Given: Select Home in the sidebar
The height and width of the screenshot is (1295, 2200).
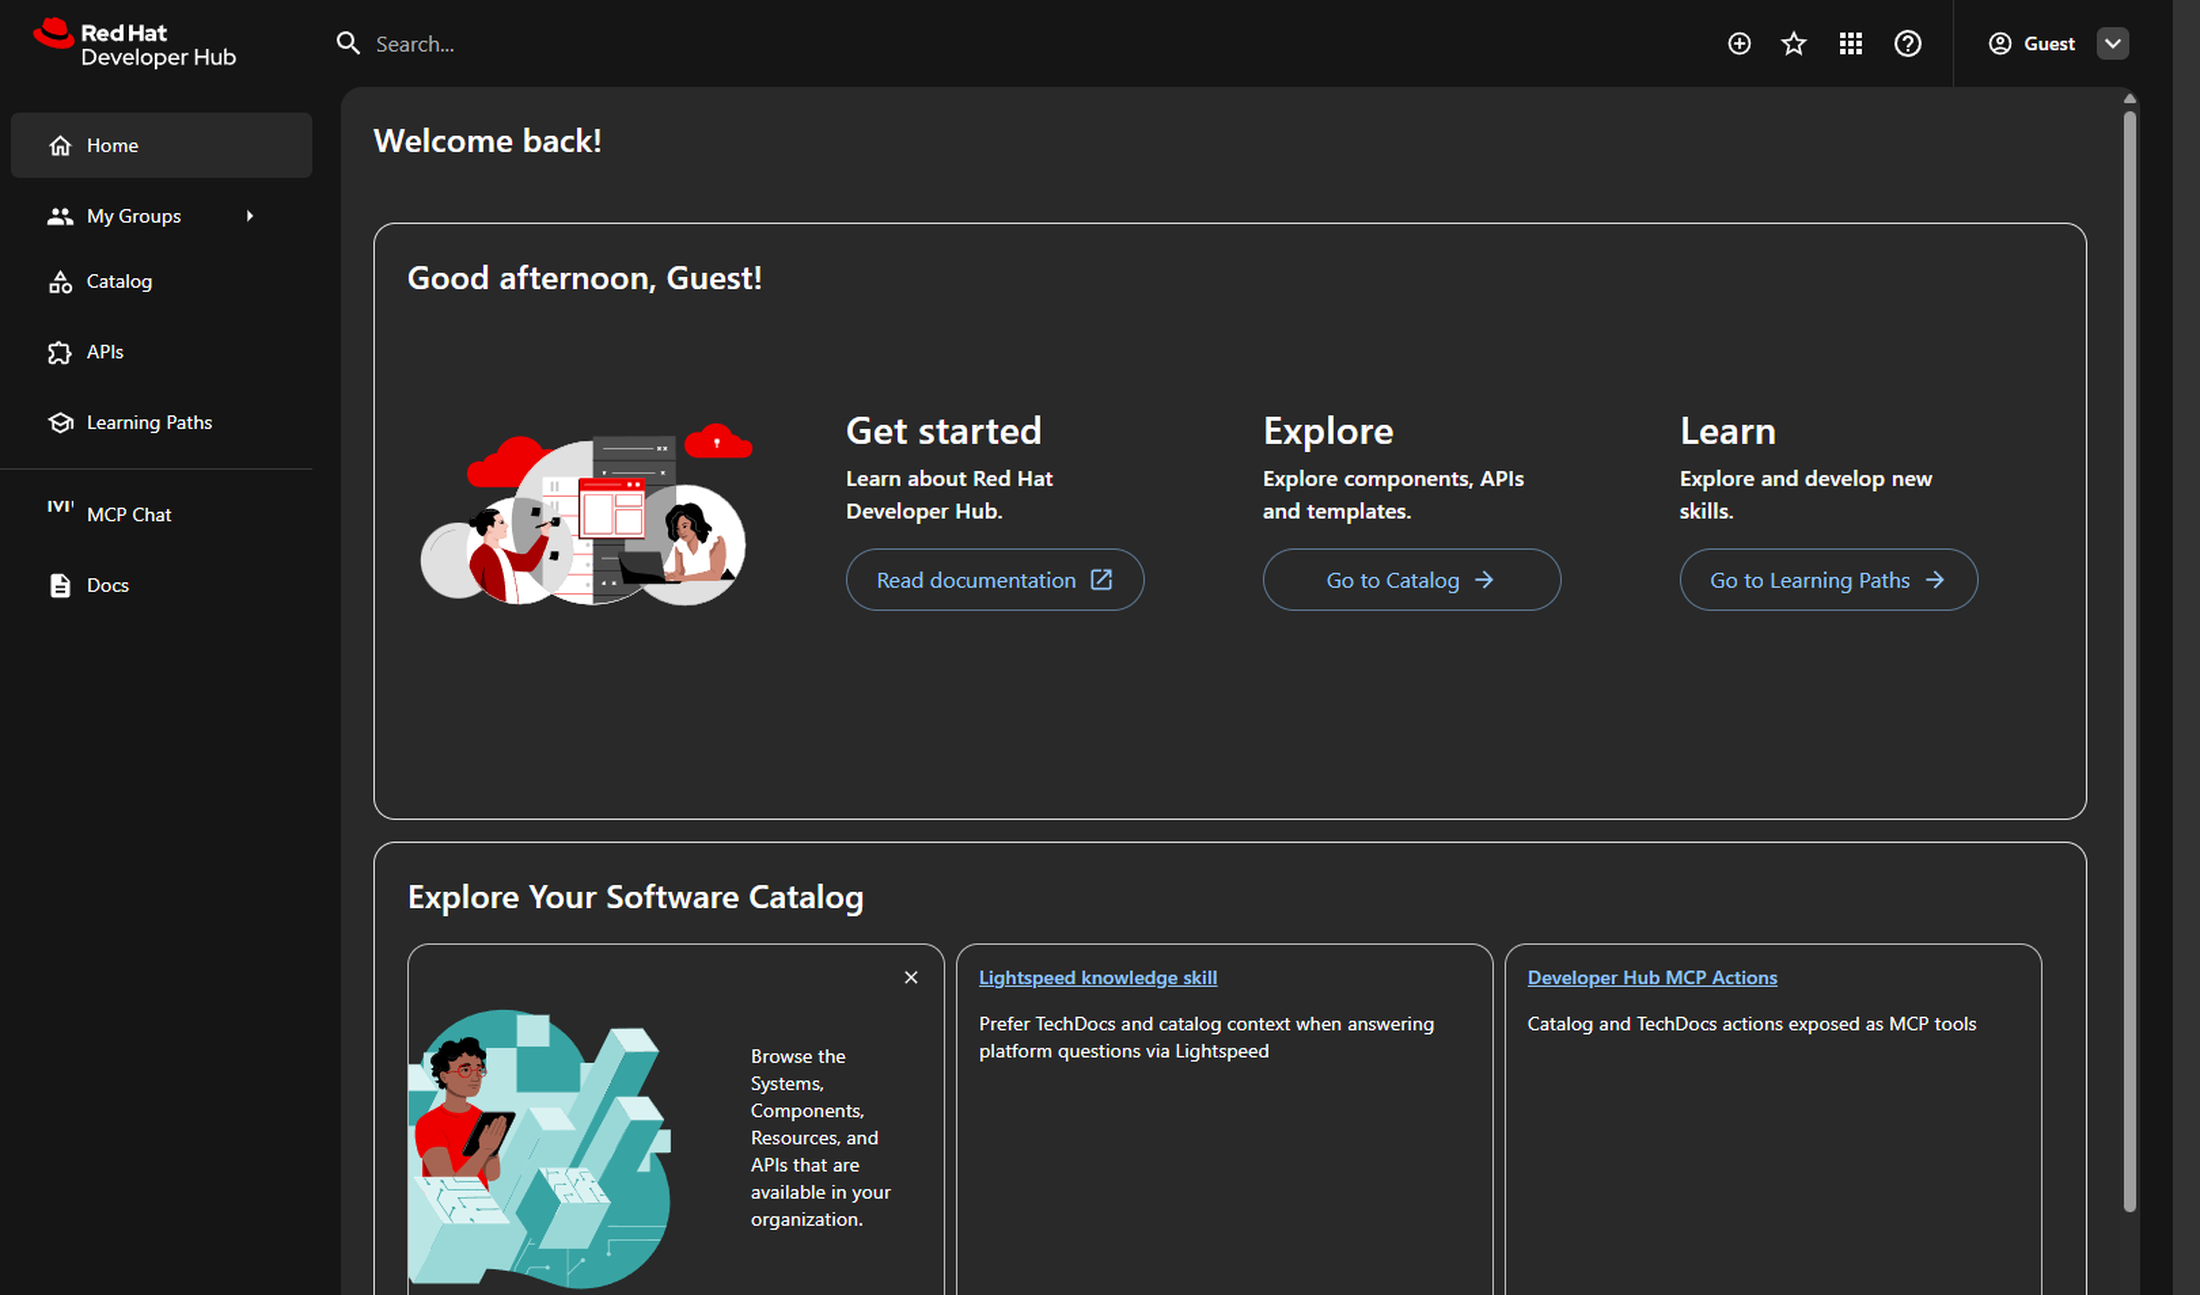Looking at the screenshot, I should click(162, 145).
